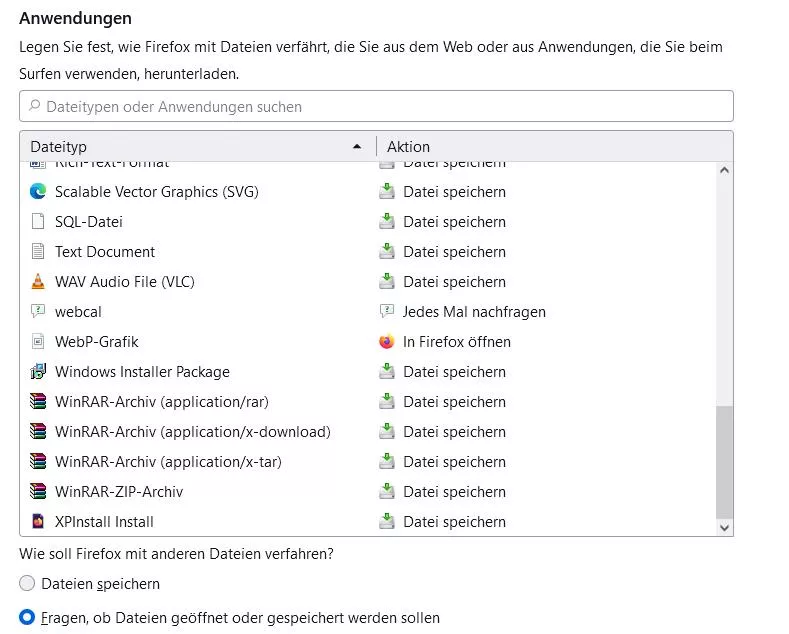Viewport: 789px width, 634px height.
Task: Select the 'Dateien speichern' radio option
Action: 28,584
